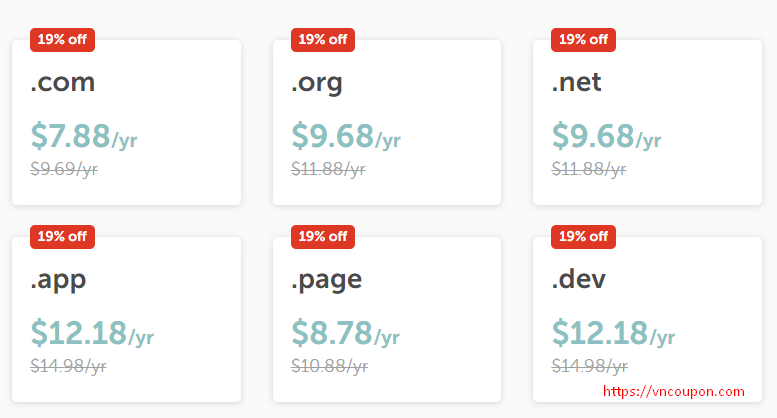The image size is (777, 418).
Task: Select the .page domain card
Action: tap(387, 319)
